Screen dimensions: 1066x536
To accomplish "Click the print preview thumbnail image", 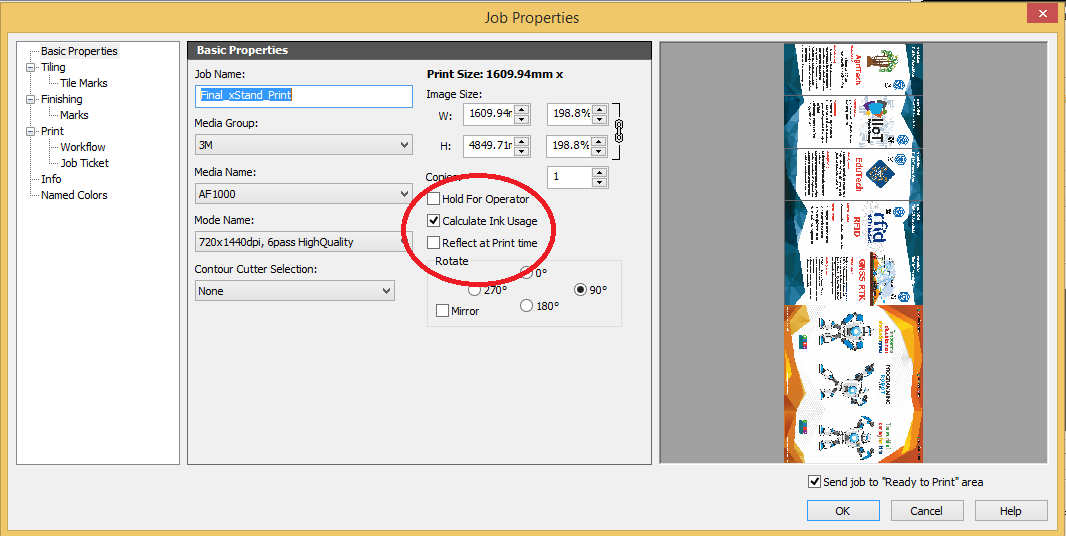I will point(852,253).
